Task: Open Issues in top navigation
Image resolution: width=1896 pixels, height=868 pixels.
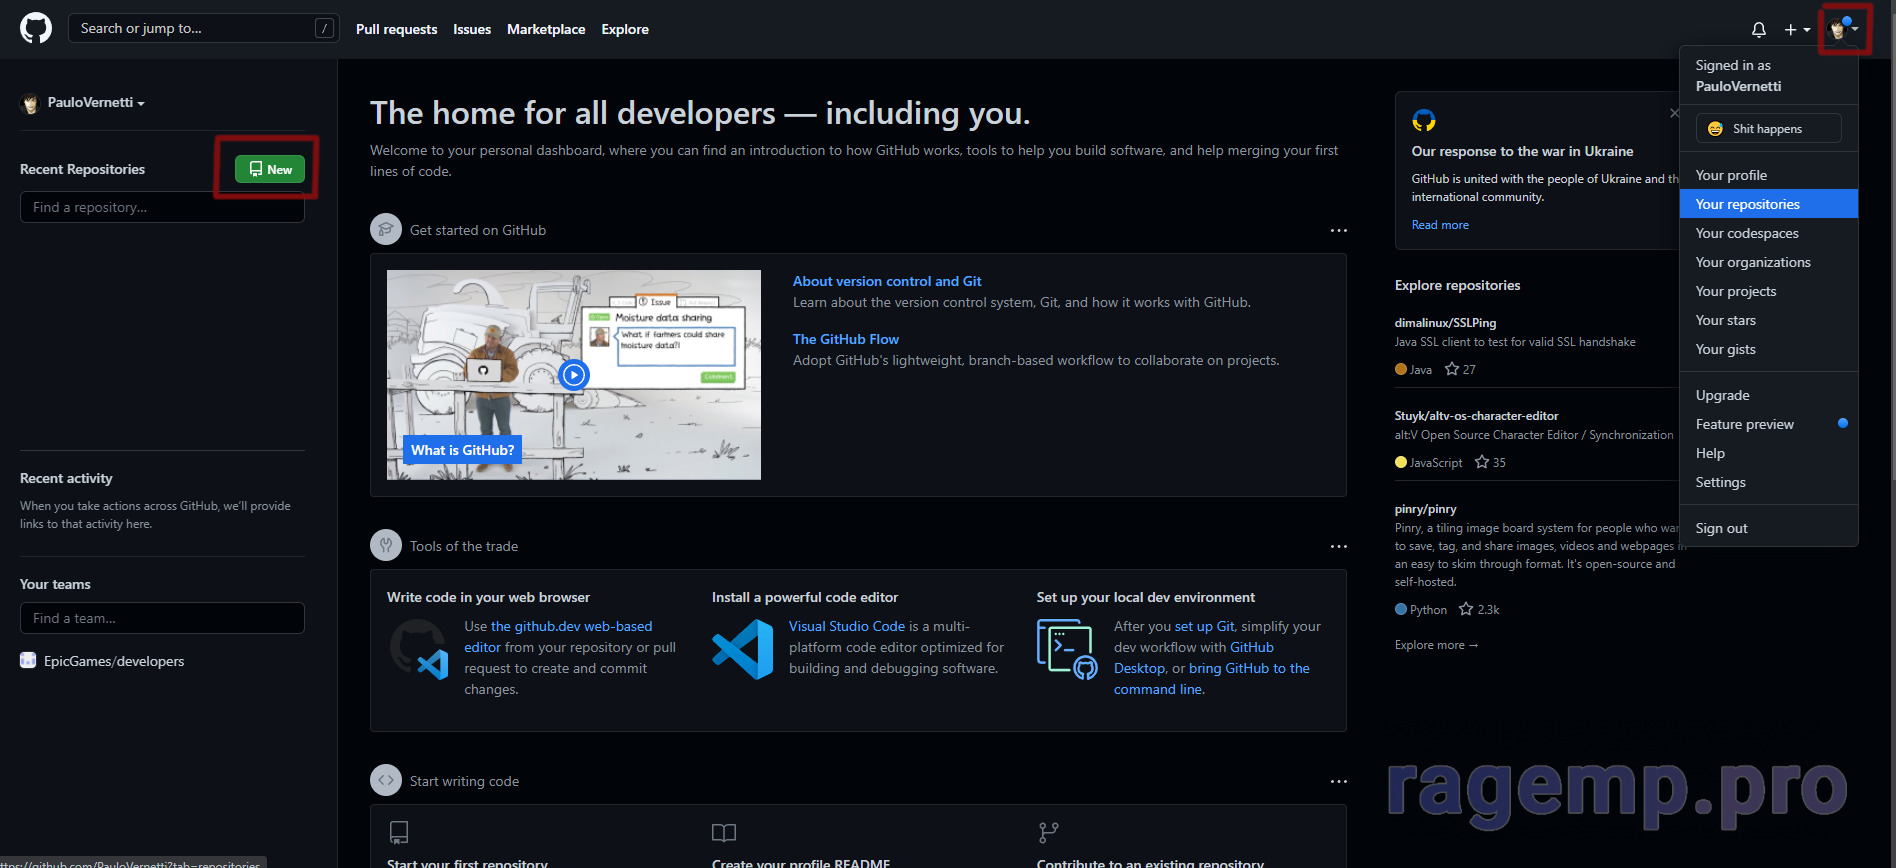Action: (472, 29)
